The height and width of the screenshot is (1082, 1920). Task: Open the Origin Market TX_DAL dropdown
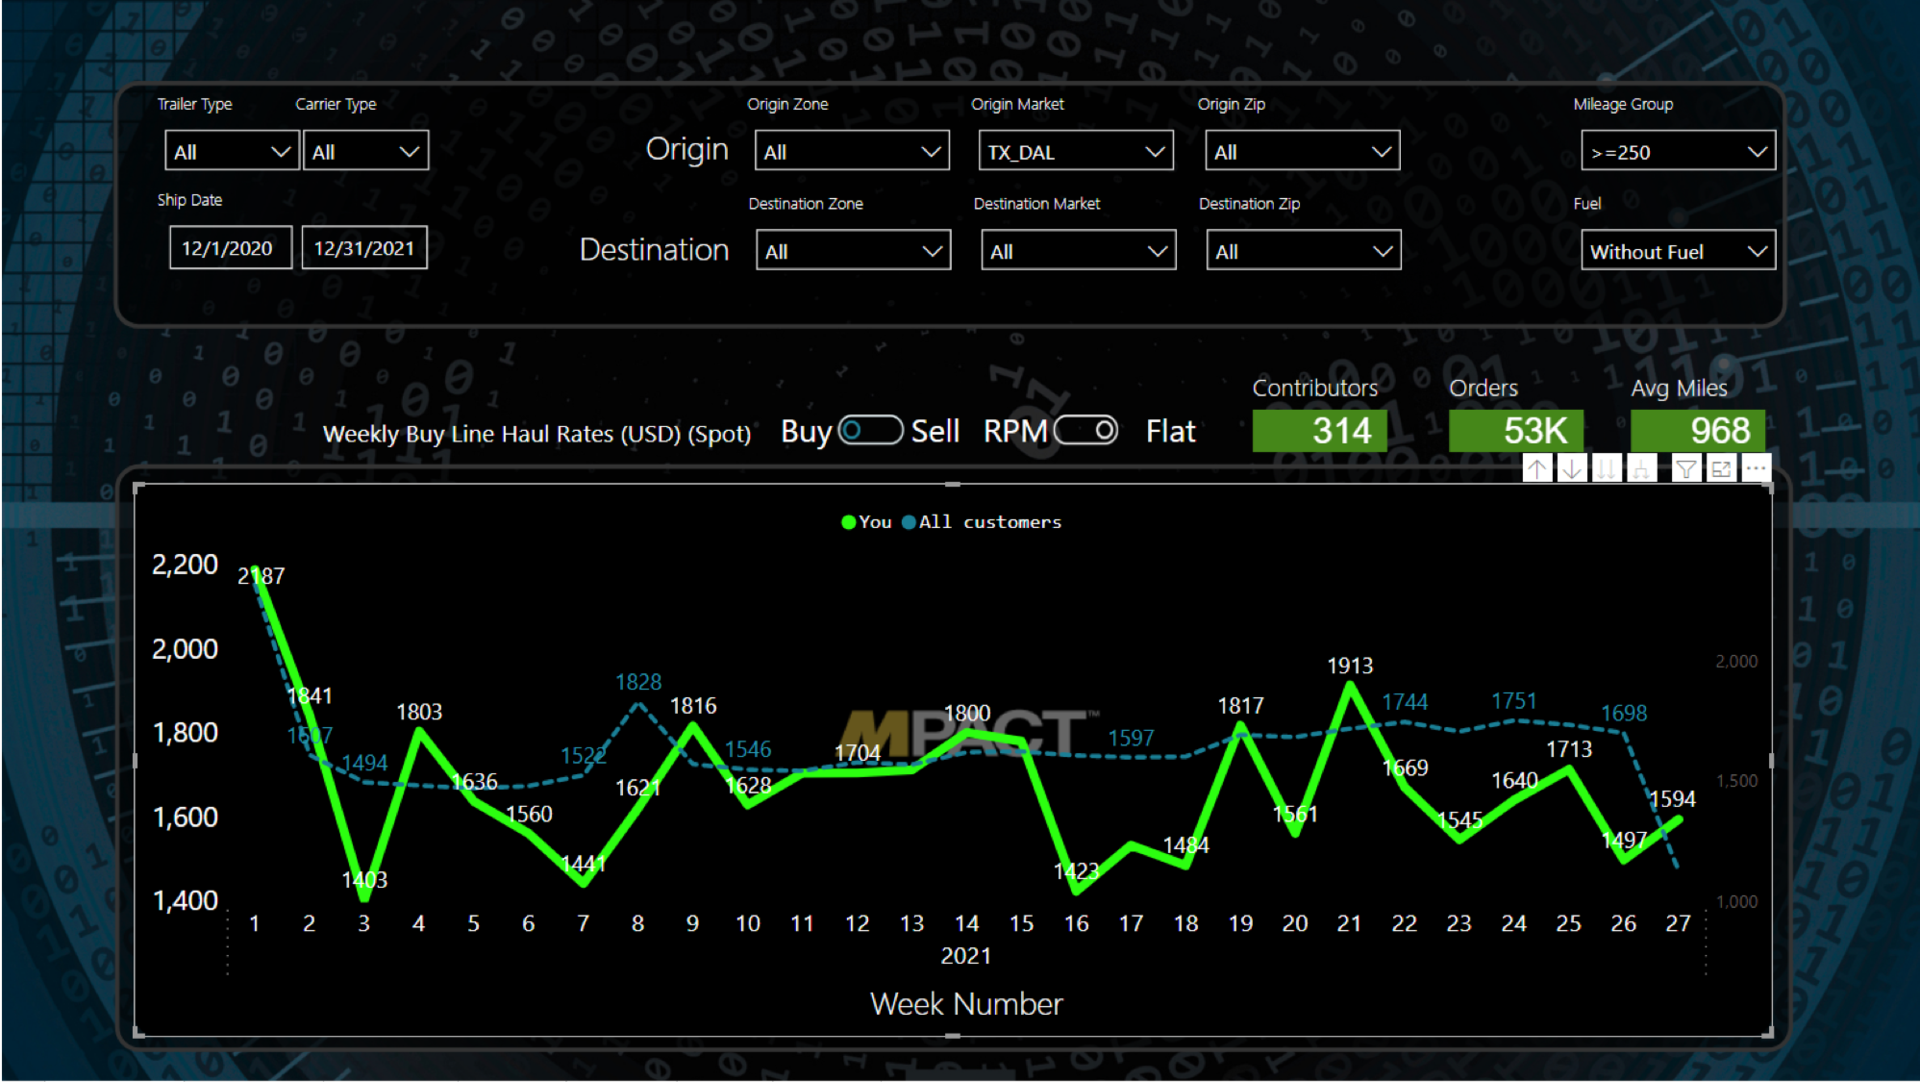tap(1075, 152)
